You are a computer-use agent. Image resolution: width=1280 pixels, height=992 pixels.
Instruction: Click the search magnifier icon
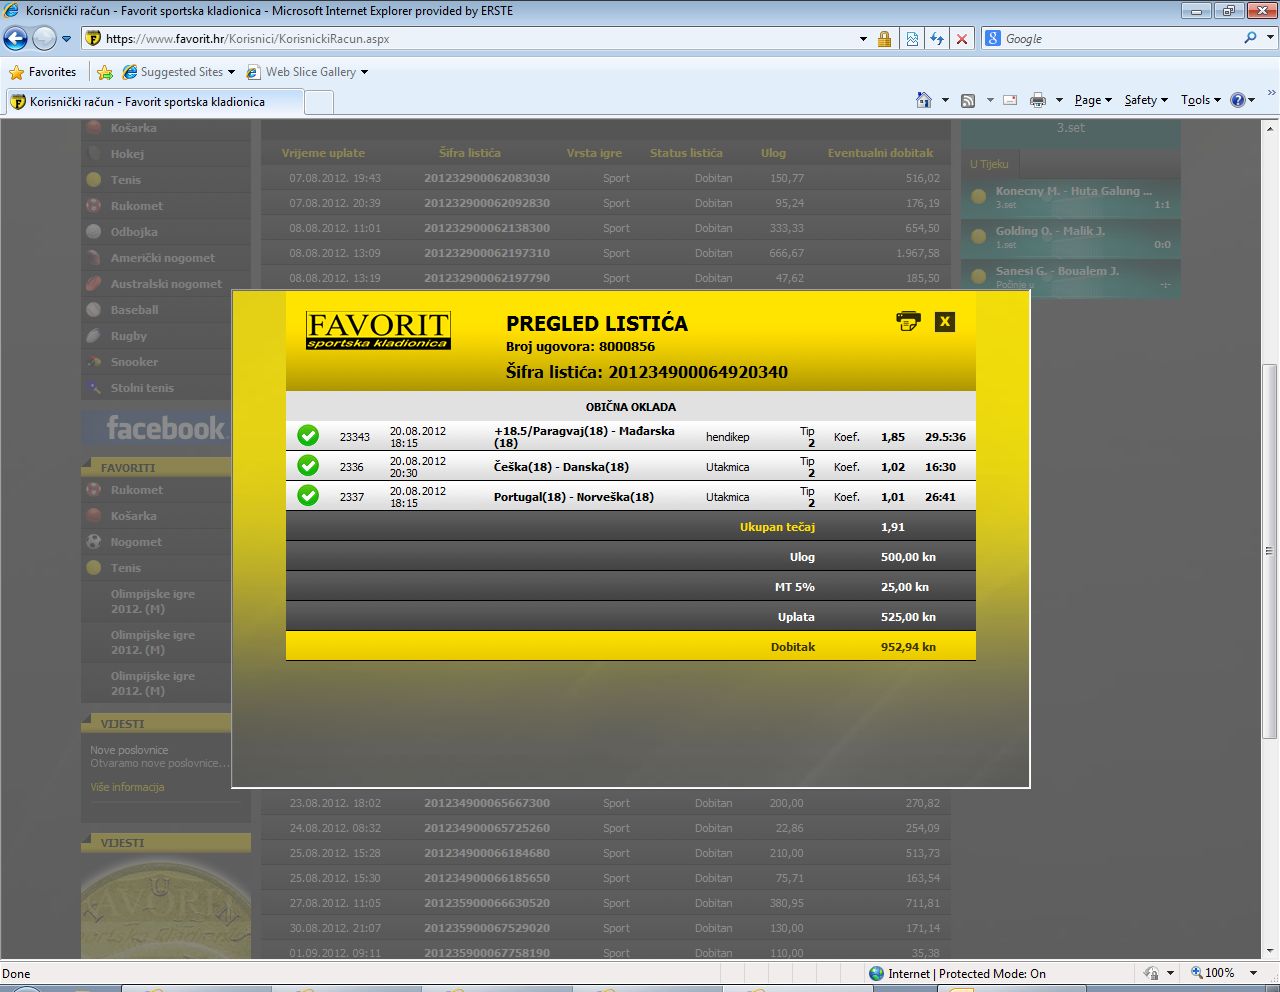(1250, 38)
